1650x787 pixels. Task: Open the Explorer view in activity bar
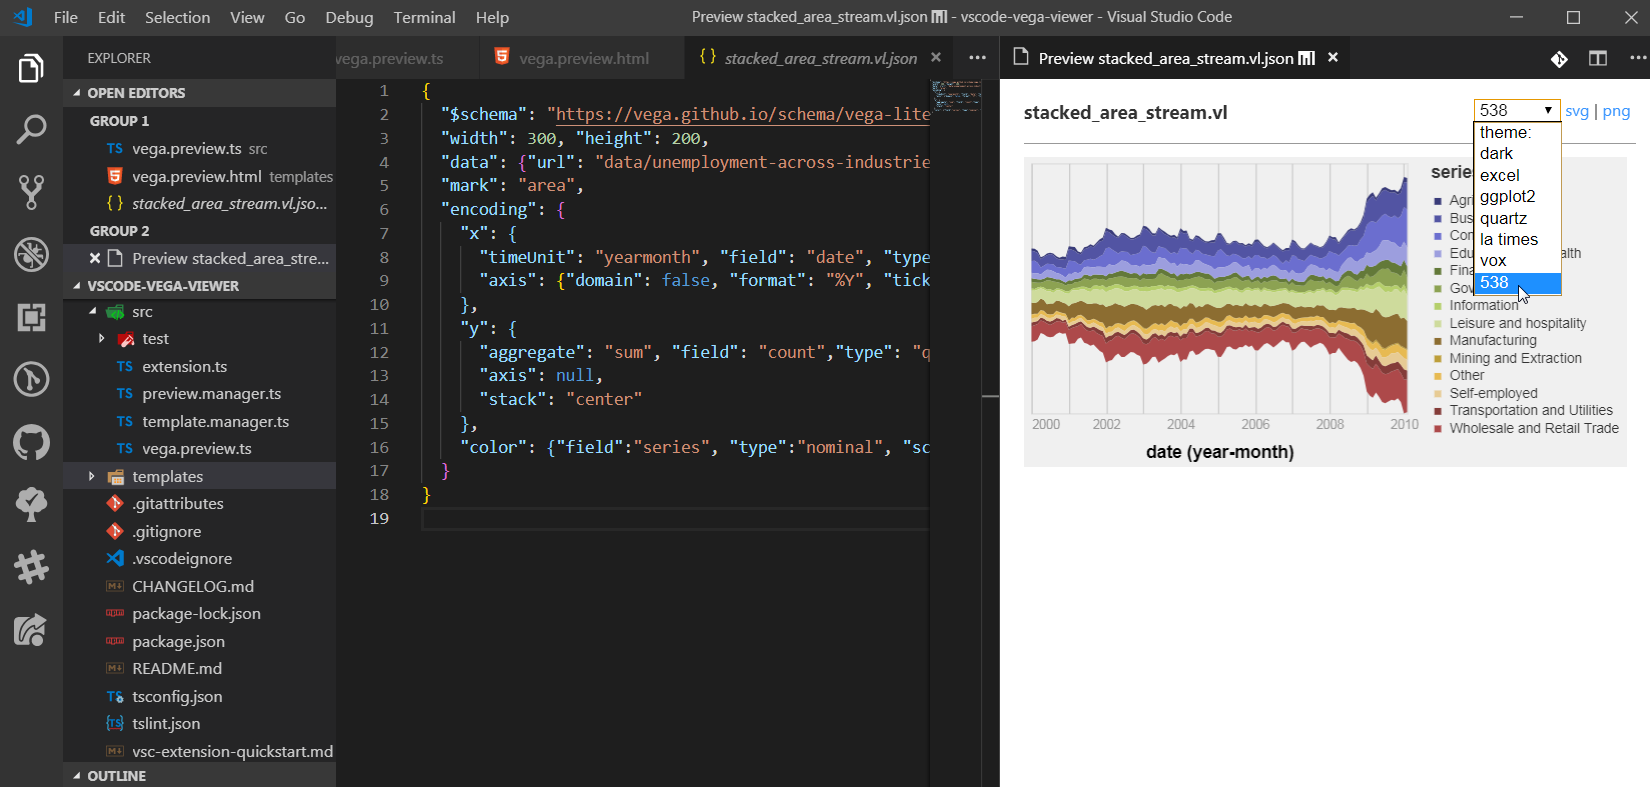point(31,69)
